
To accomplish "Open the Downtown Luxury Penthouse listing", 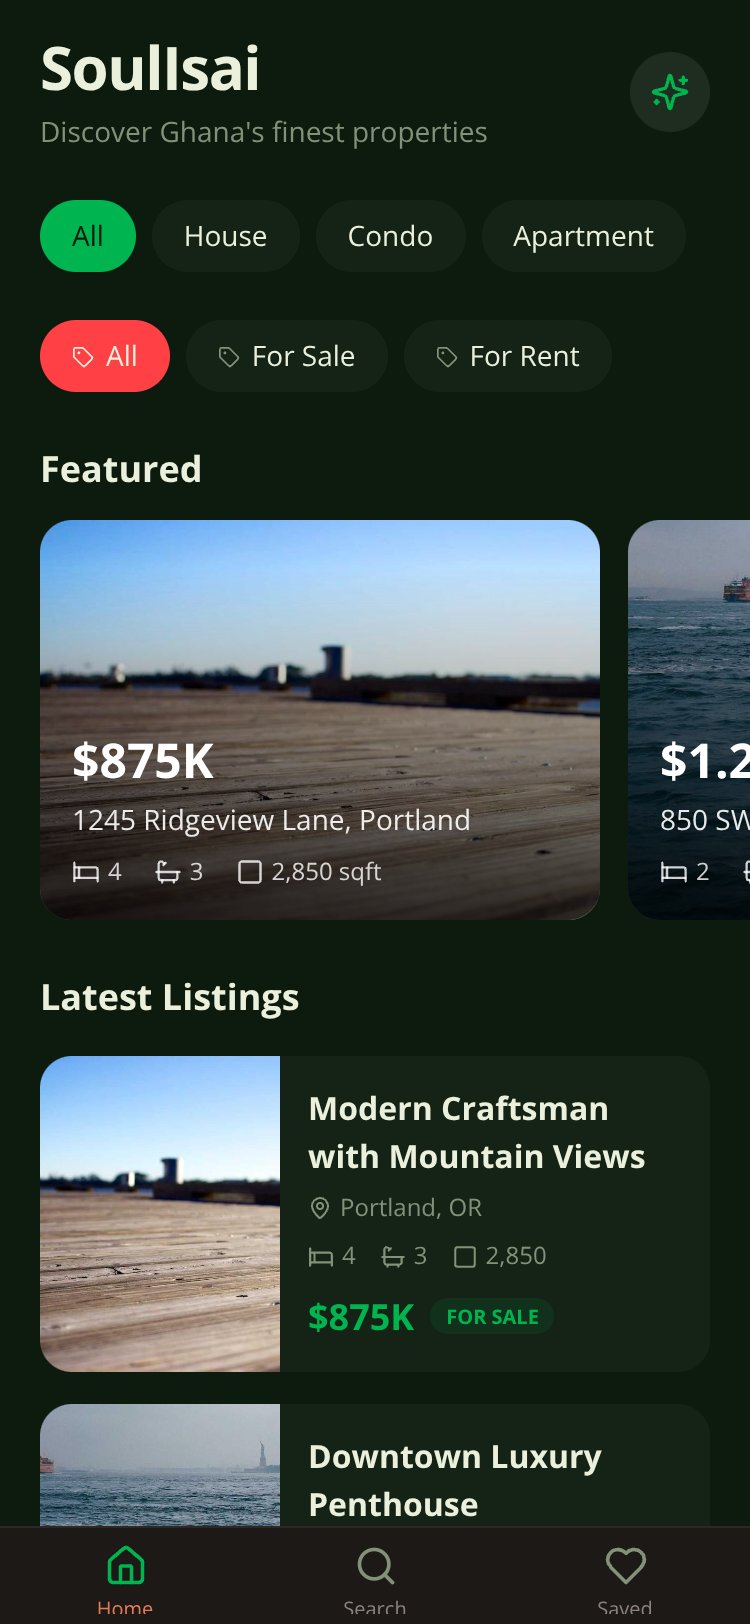I will coord(375,1465).
